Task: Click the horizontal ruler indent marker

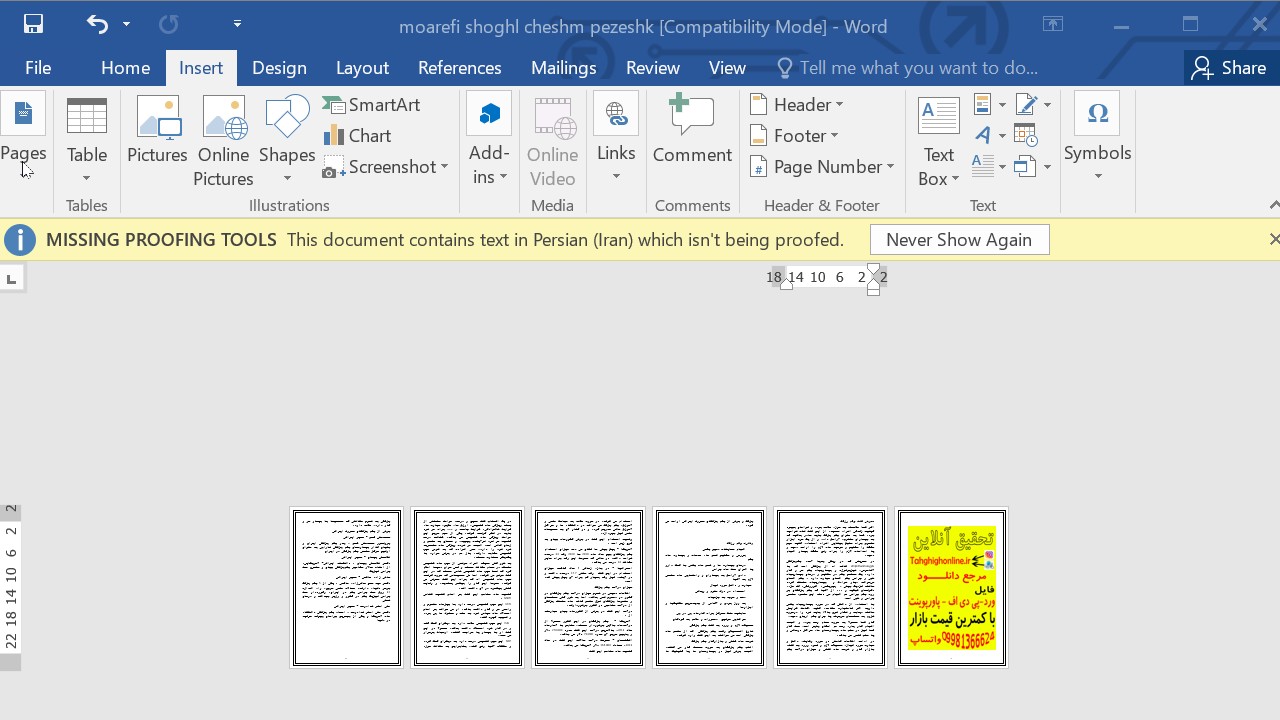Action: (873, 279)
